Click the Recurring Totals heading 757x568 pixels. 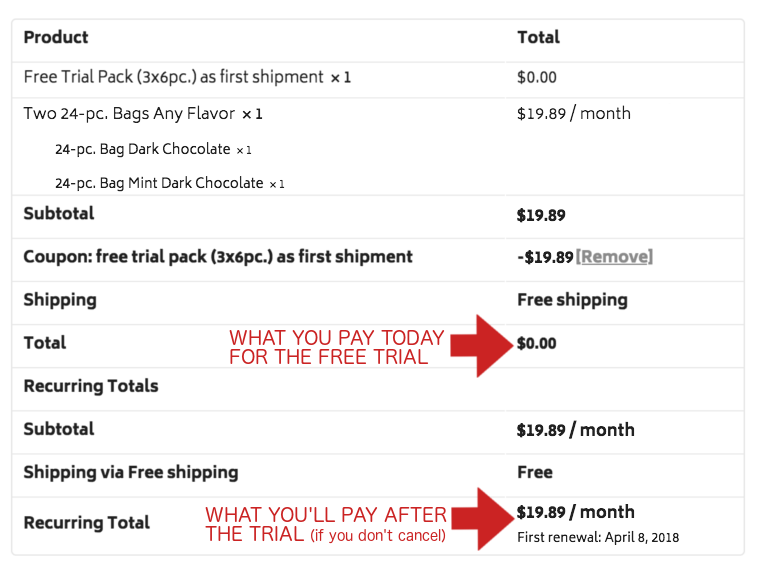[x=91, y=386]
